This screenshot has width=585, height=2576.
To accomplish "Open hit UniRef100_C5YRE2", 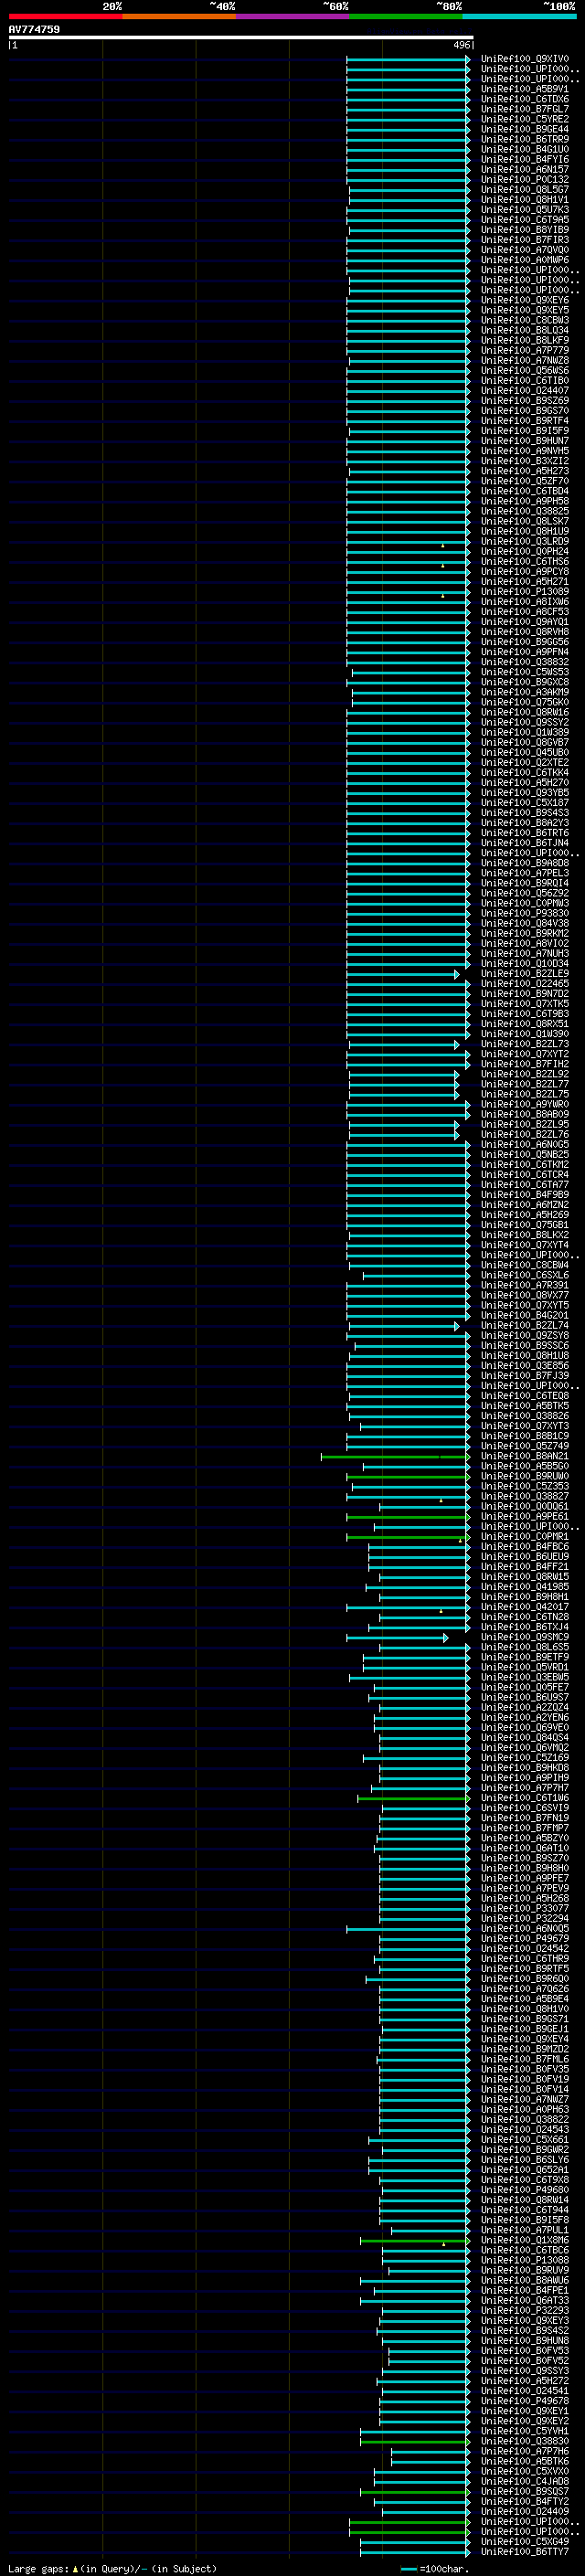I will tap(525, 119).
